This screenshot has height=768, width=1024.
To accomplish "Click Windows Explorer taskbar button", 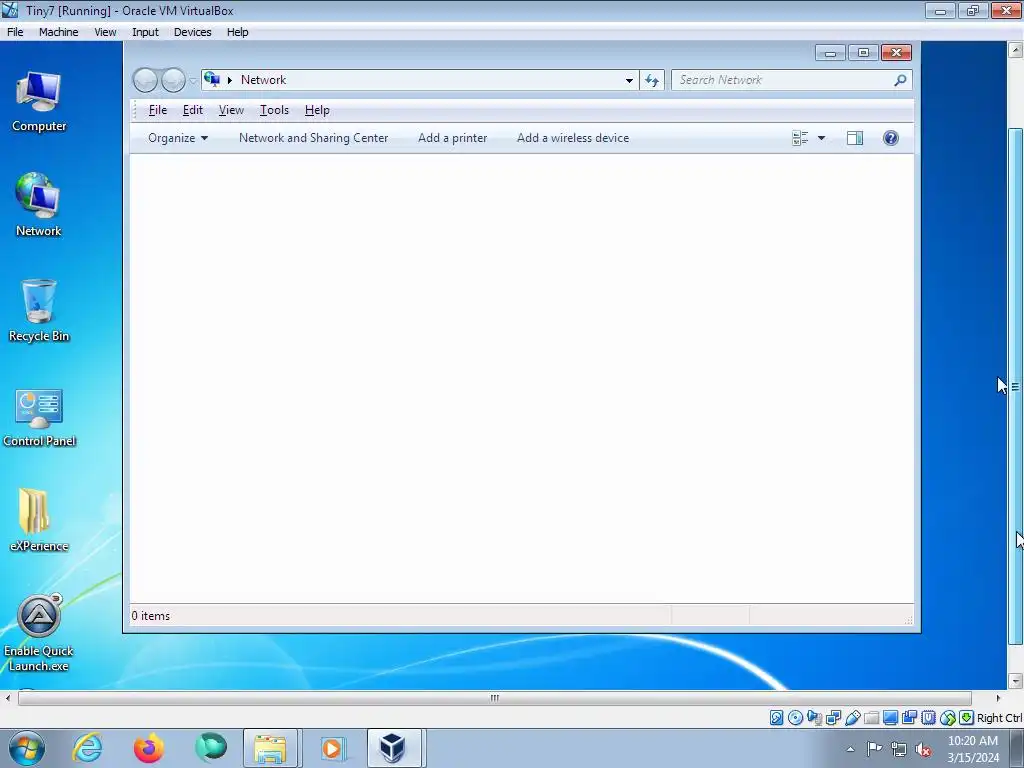I will pyautogui.click(x=270, y=748).
